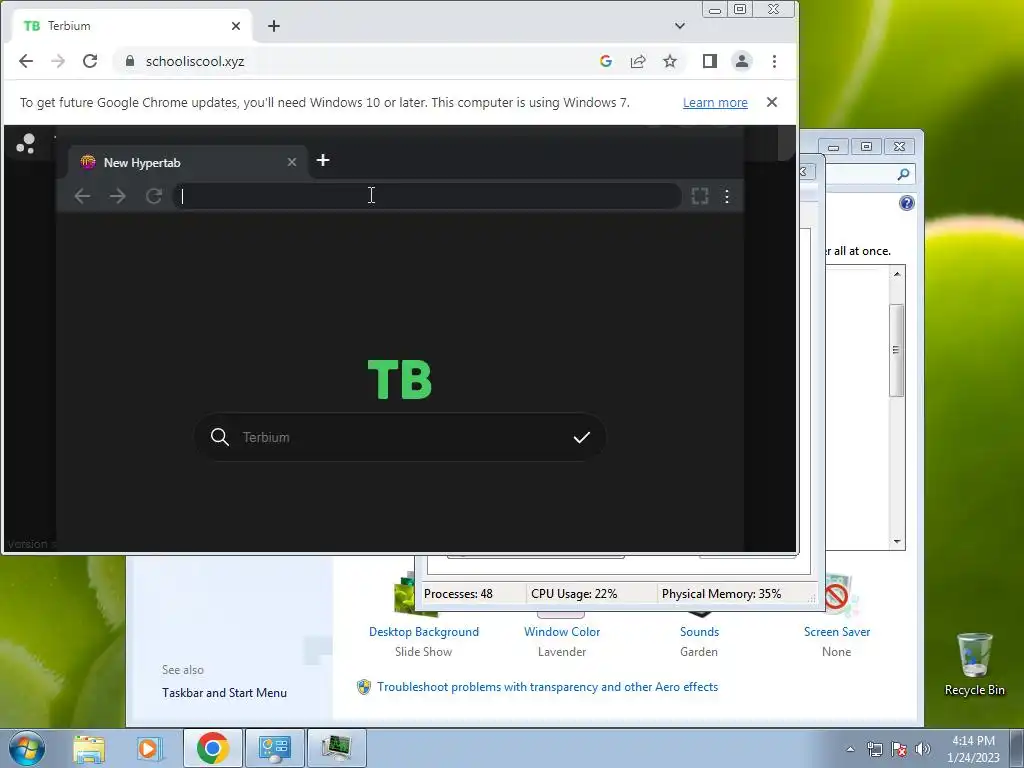The height and width of the screenshot is (768, 1024).
Task: Reload the schooliscool.xyz page in Chrome
Action: point(90,61)
